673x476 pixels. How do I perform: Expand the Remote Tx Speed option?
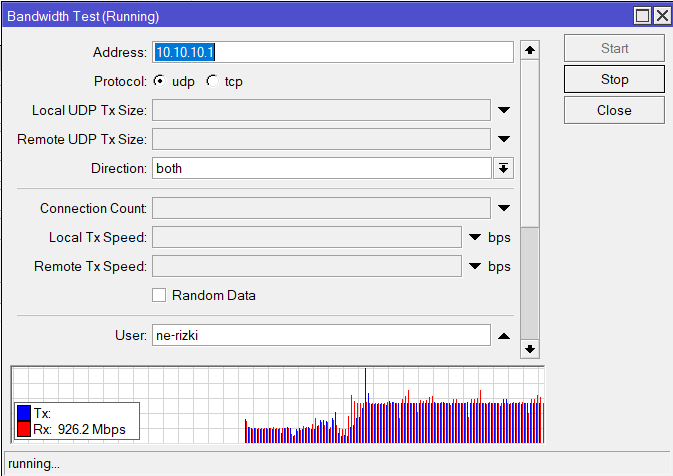tap(475, 266)
